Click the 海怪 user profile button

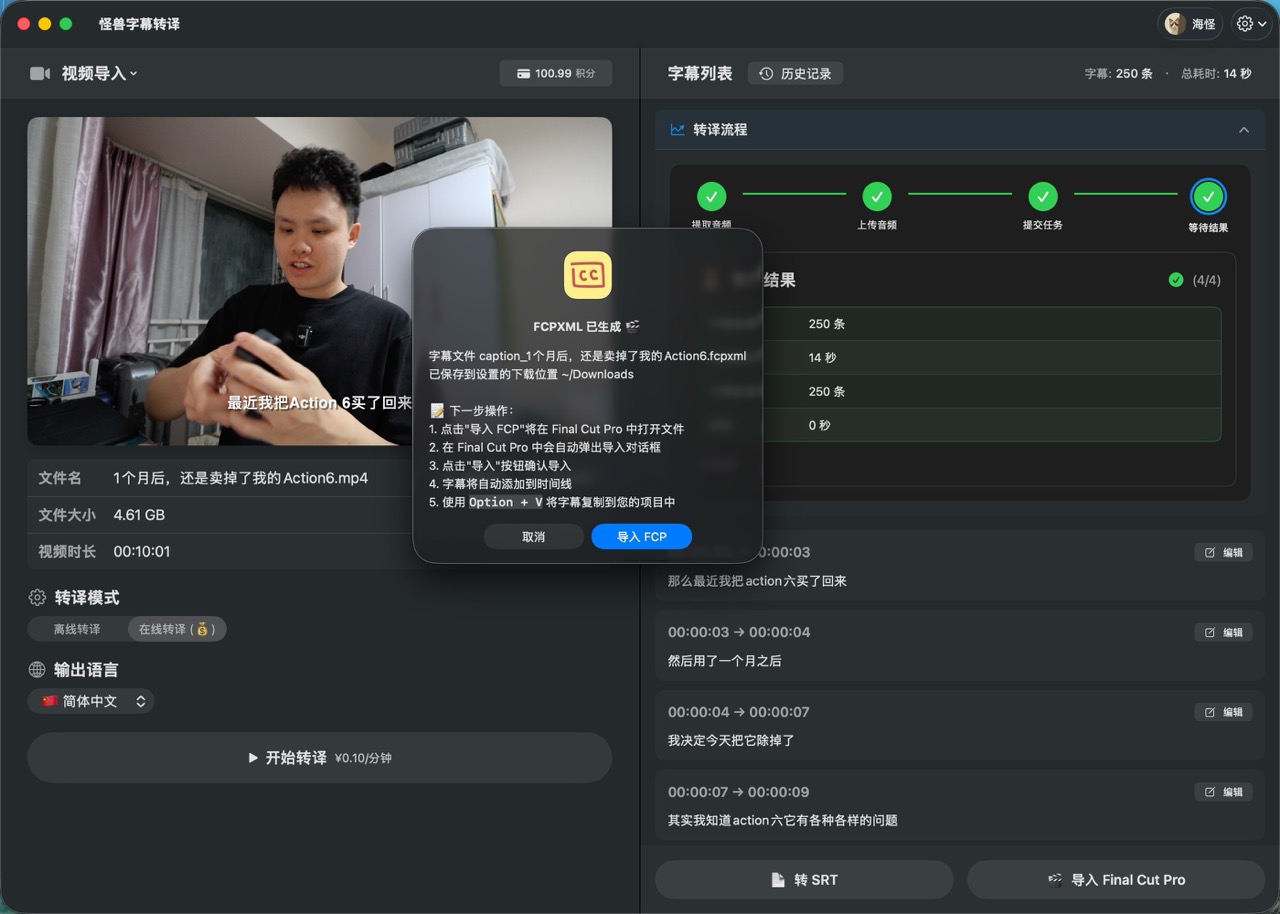pyautogui.click(x=1190, y=24)
